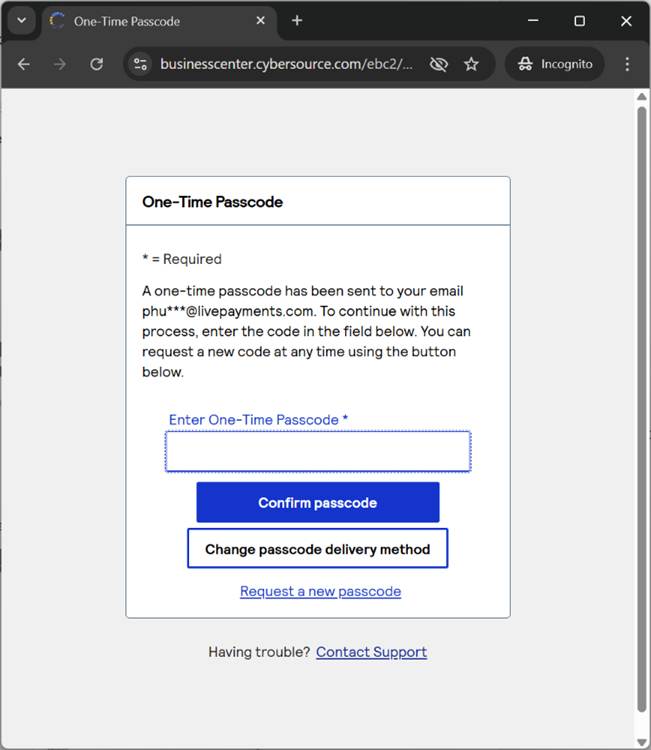View site information icon in address bar
The width and height of the screenshot is (651, 750).
141,64
